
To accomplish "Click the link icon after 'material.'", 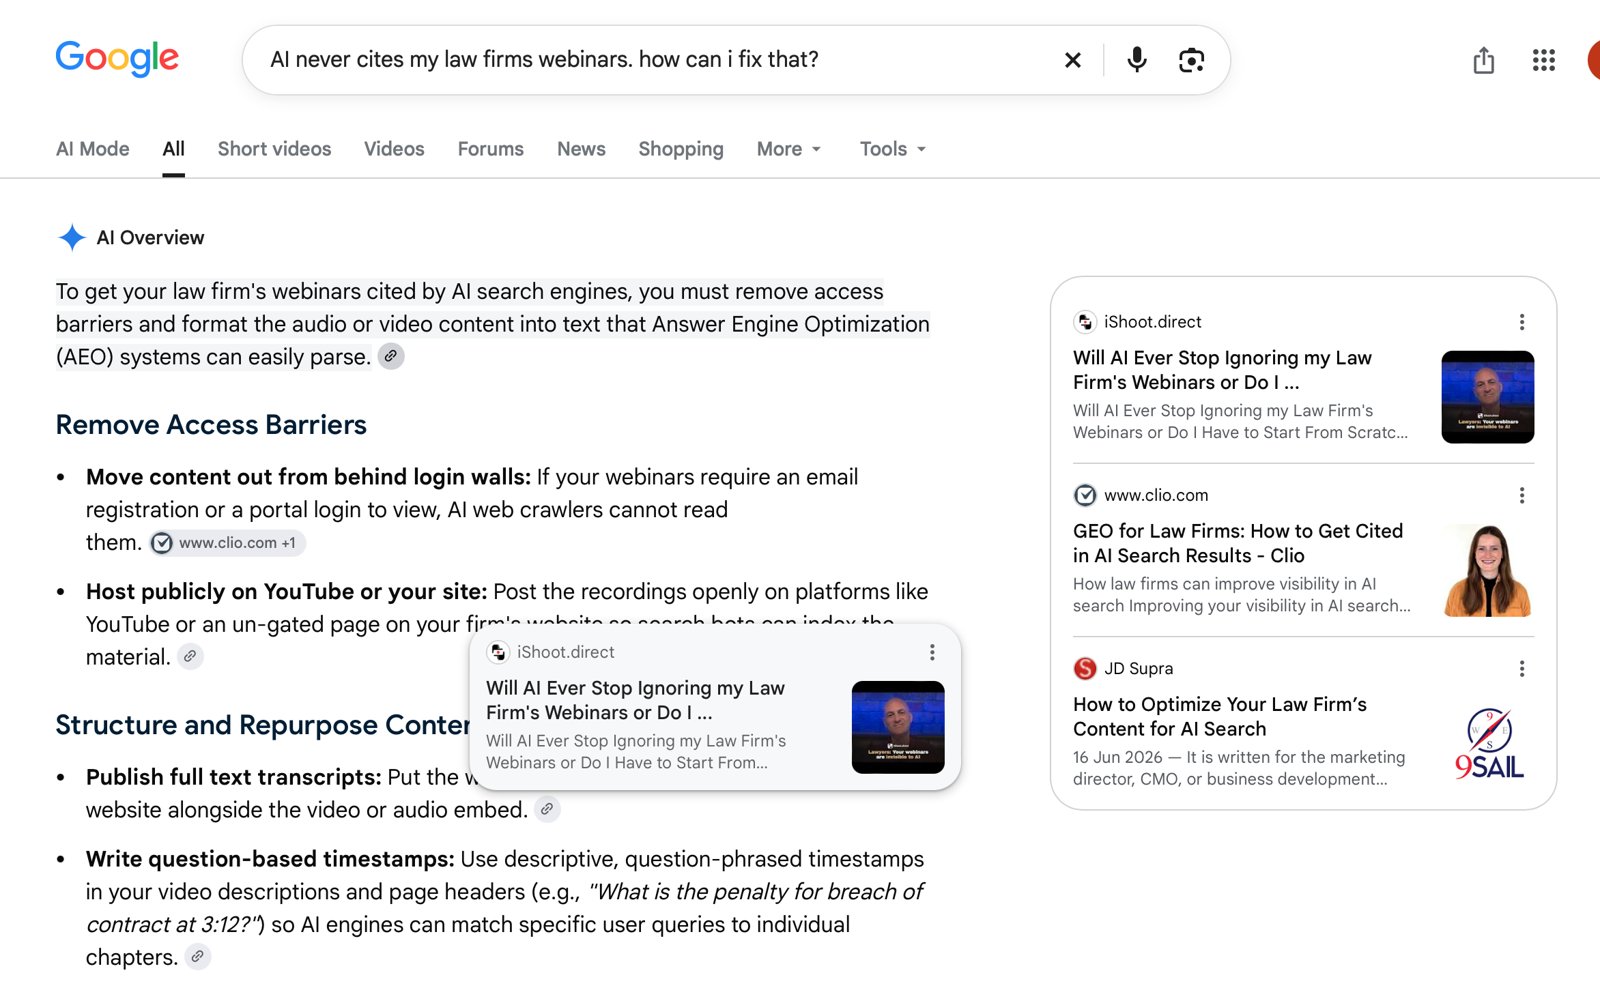I will [190, 656].
